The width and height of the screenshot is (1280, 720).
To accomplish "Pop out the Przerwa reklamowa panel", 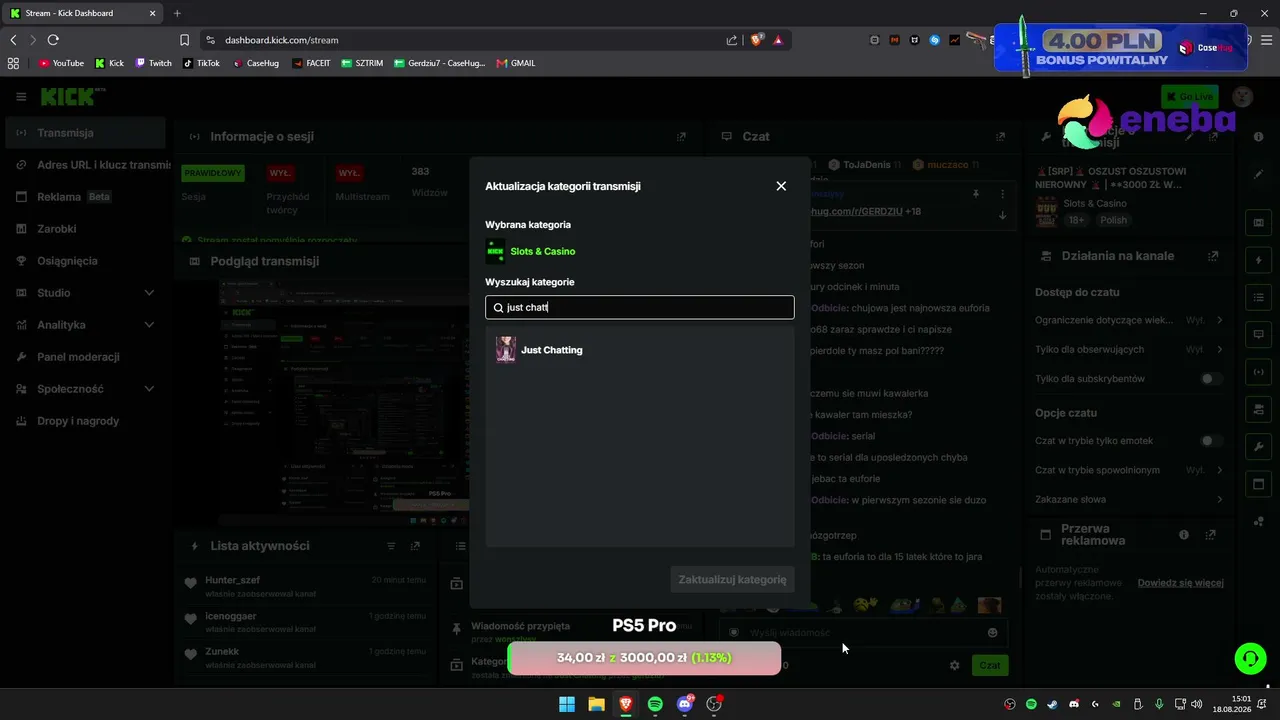I will [x=1210, y=535].
